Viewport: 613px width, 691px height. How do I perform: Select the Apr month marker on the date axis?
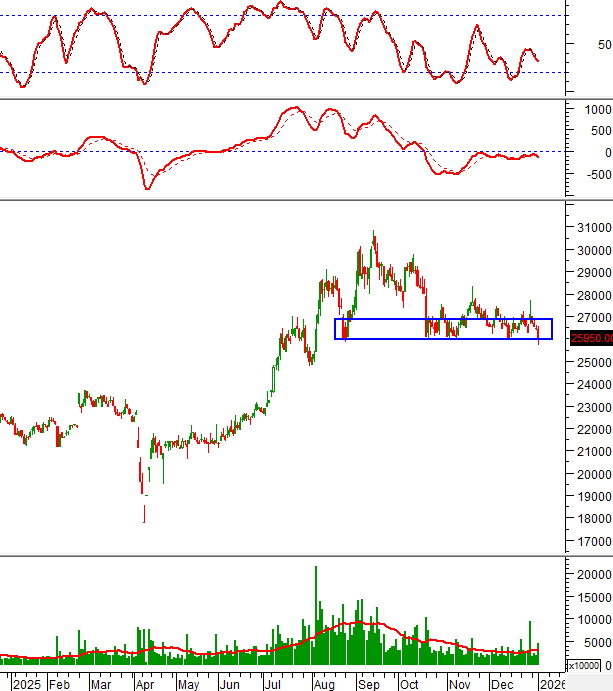click(x=145, y=684)
